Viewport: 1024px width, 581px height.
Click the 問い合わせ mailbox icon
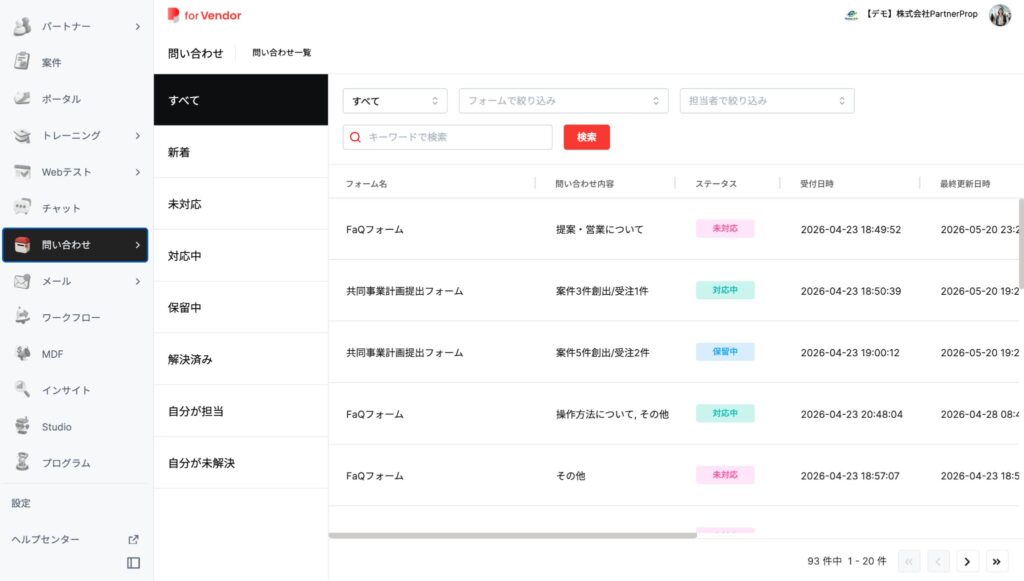22,245
